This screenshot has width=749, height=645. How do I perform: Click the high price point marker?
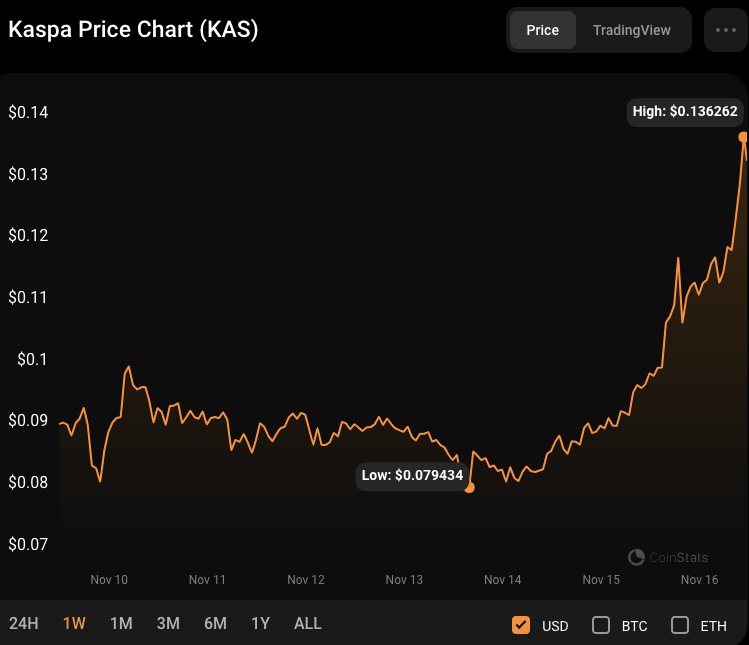(x=743, y=137)
